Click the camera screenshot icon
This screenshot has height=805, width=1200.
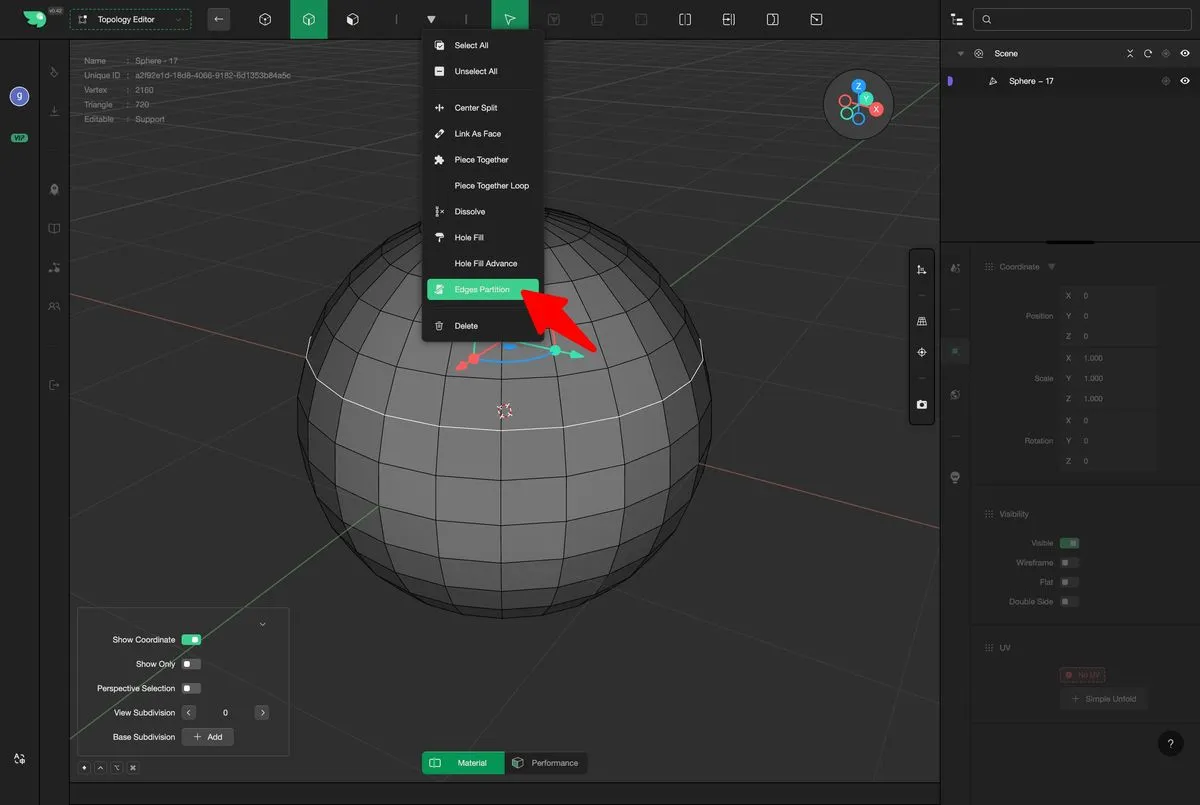(x=921, y=405)
